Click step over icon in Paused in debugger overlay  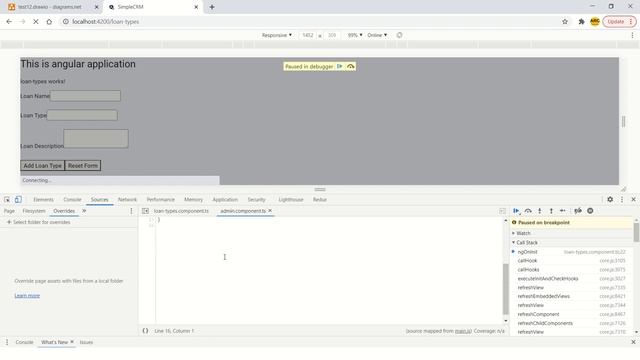click(351, 67)
